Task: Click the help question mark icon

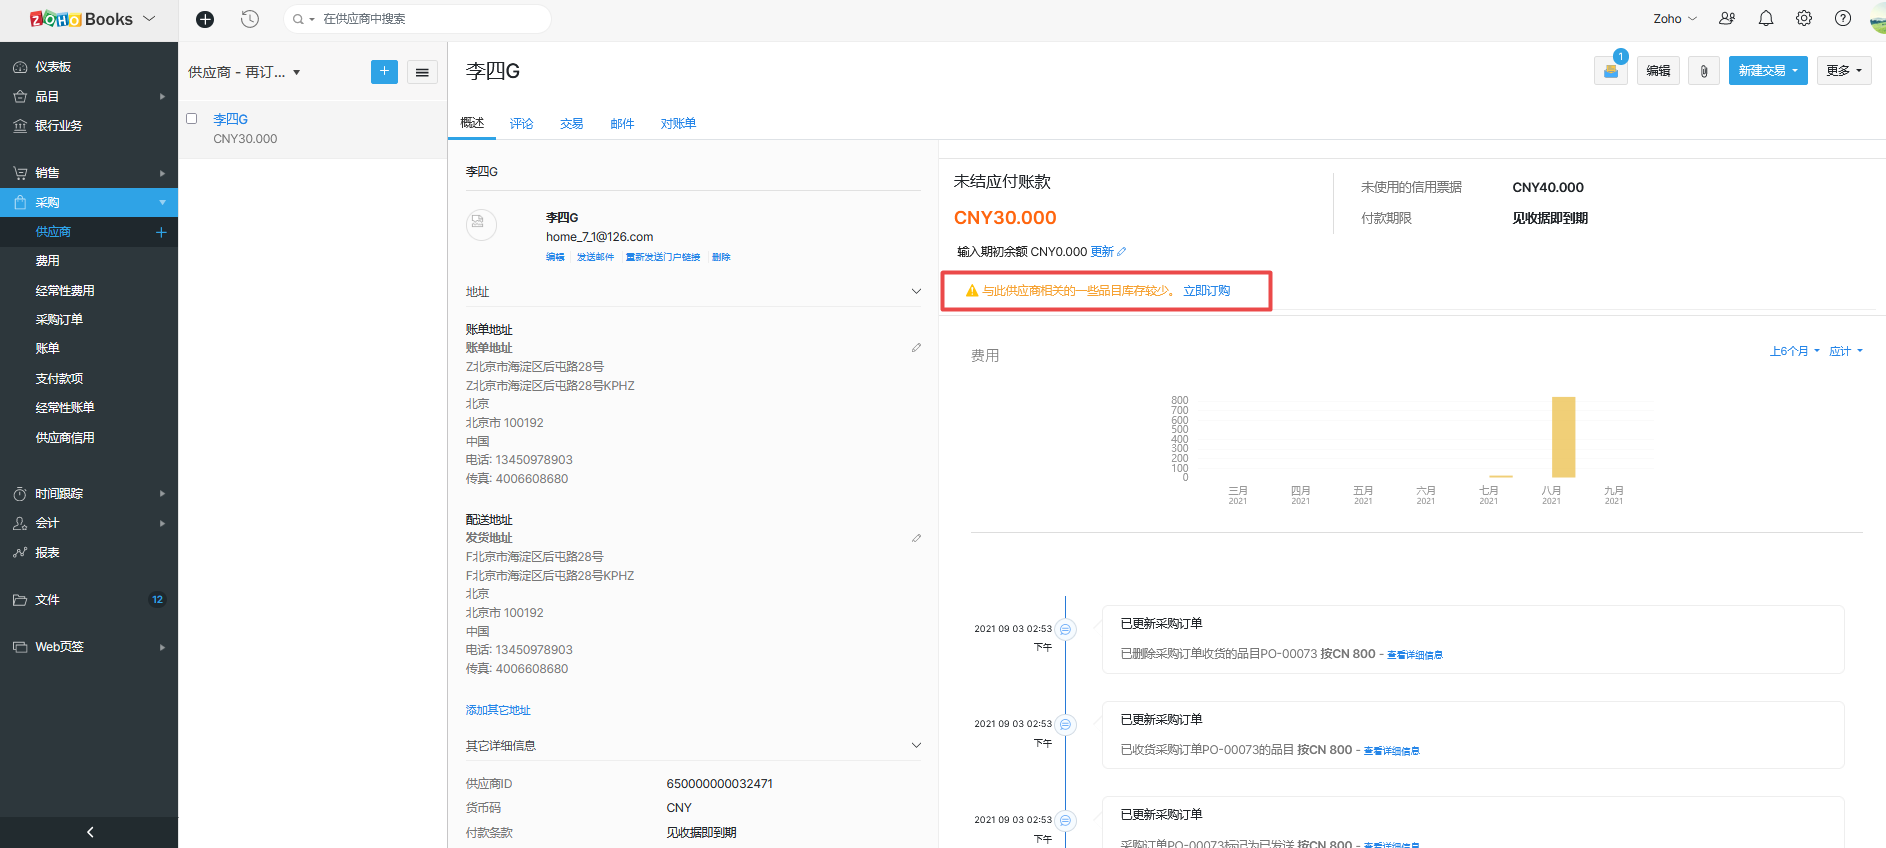Action: [x=1843, y=18]
